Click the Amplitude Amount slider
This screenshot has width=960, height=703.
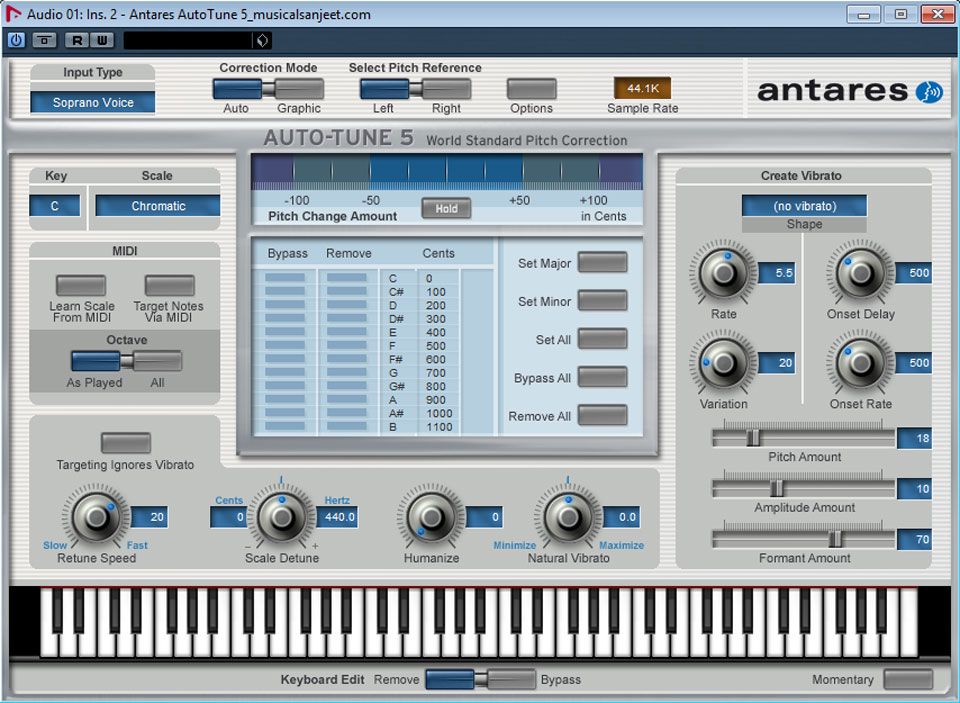pyautogui.click(x=803, y=488)
